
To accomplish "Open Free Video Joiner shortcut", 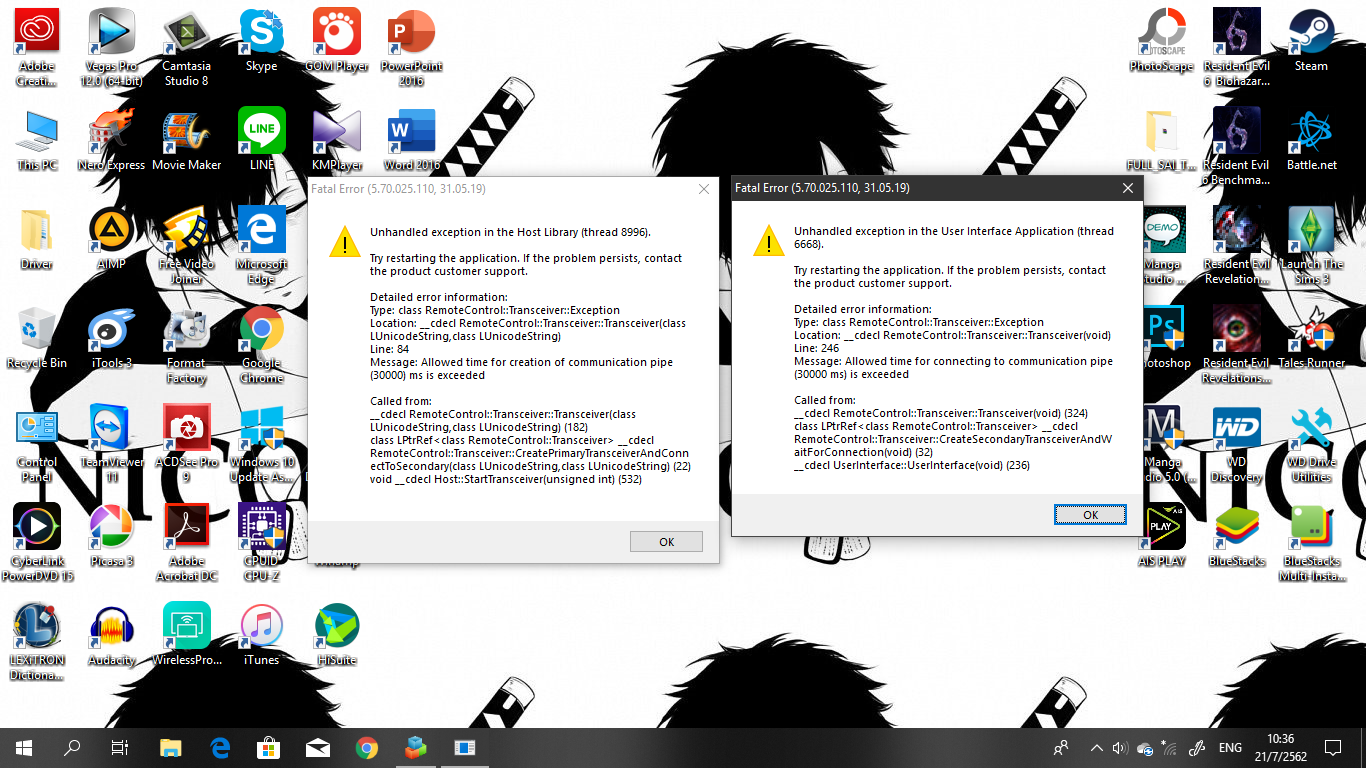I will coord(186,244).
